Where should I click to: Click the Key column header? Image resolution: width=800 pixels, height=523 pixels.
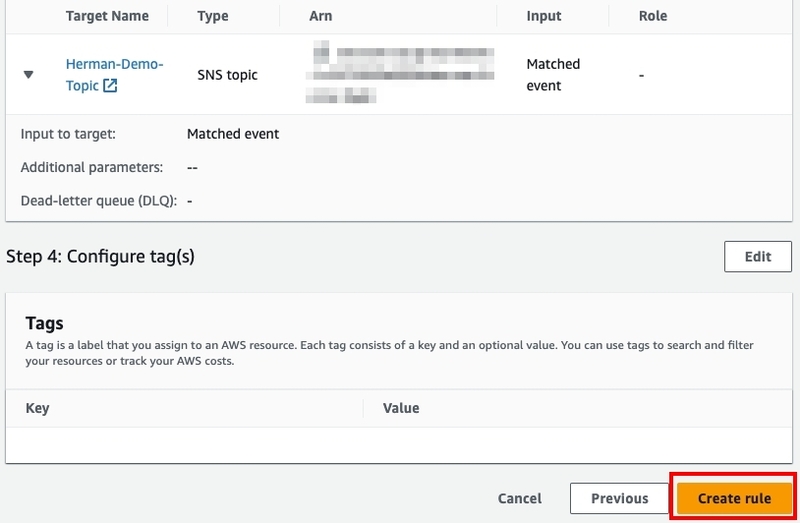(x=37, y=408)
